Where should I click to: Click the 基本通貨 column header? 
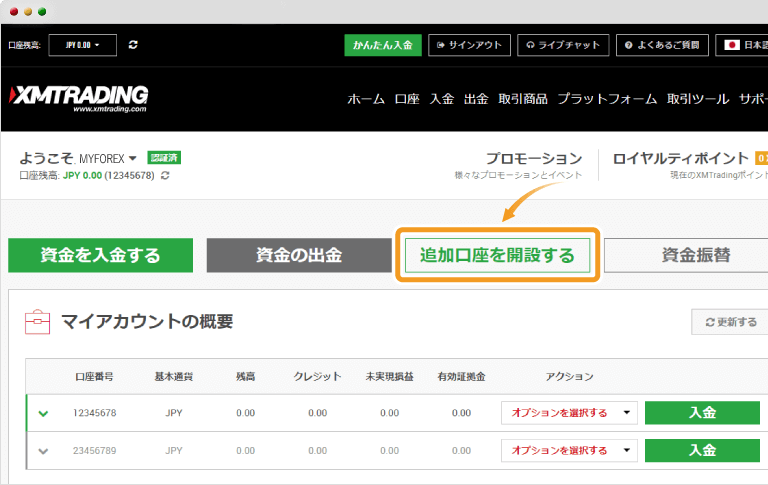tap(174, 377)
